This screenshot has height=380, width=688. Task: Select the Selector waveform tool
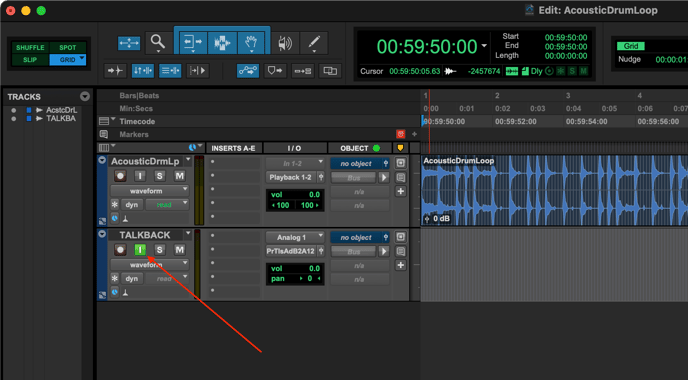point(222,43)
